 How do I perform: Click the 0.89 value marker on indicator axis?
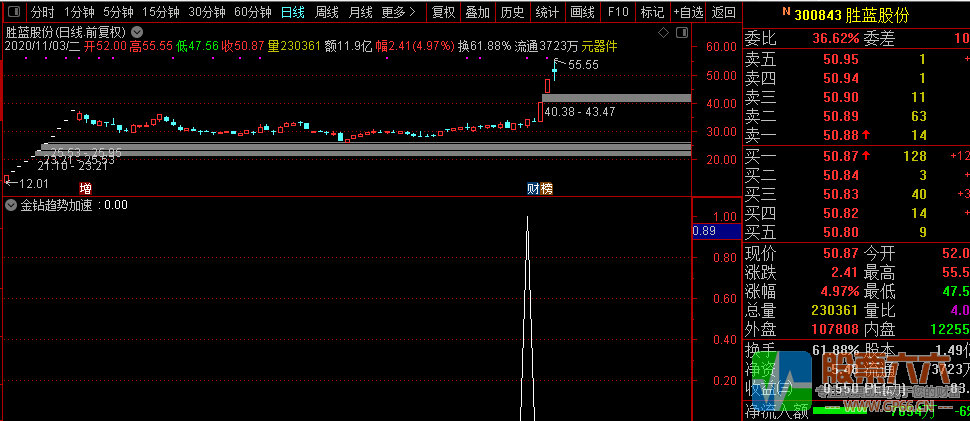point(703,231)
